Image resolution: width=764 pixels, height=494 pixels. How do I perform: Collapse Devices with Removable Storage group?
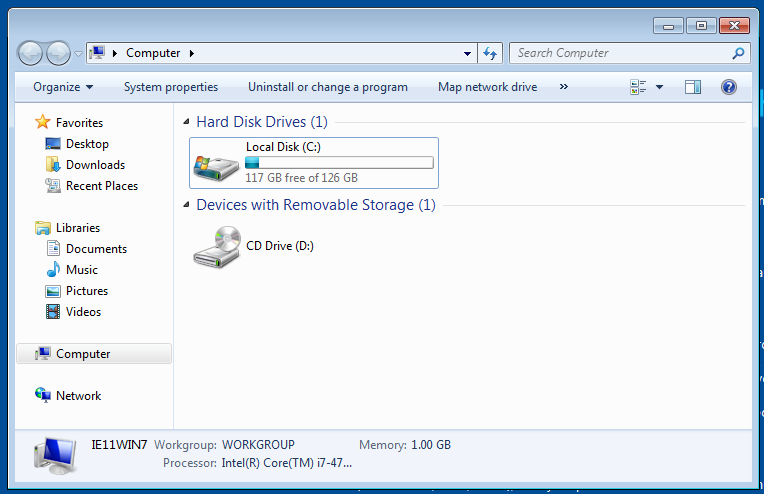coord(186,205)
